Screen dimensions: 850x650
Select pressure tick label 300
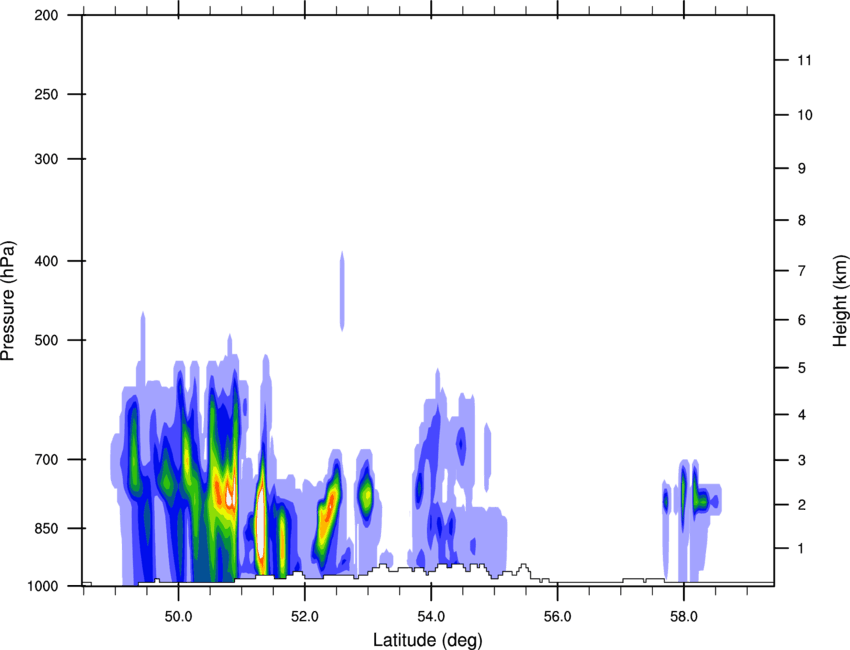pyautogui.click(x=46, y=159)
